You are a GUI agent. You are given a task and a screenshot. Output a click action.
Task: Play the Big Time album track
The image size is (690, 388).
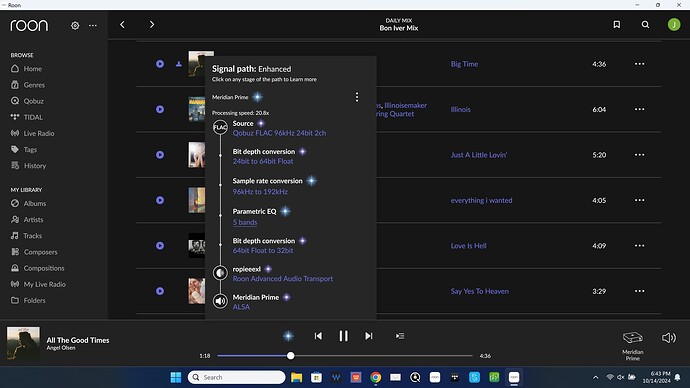tap(160, 64)
